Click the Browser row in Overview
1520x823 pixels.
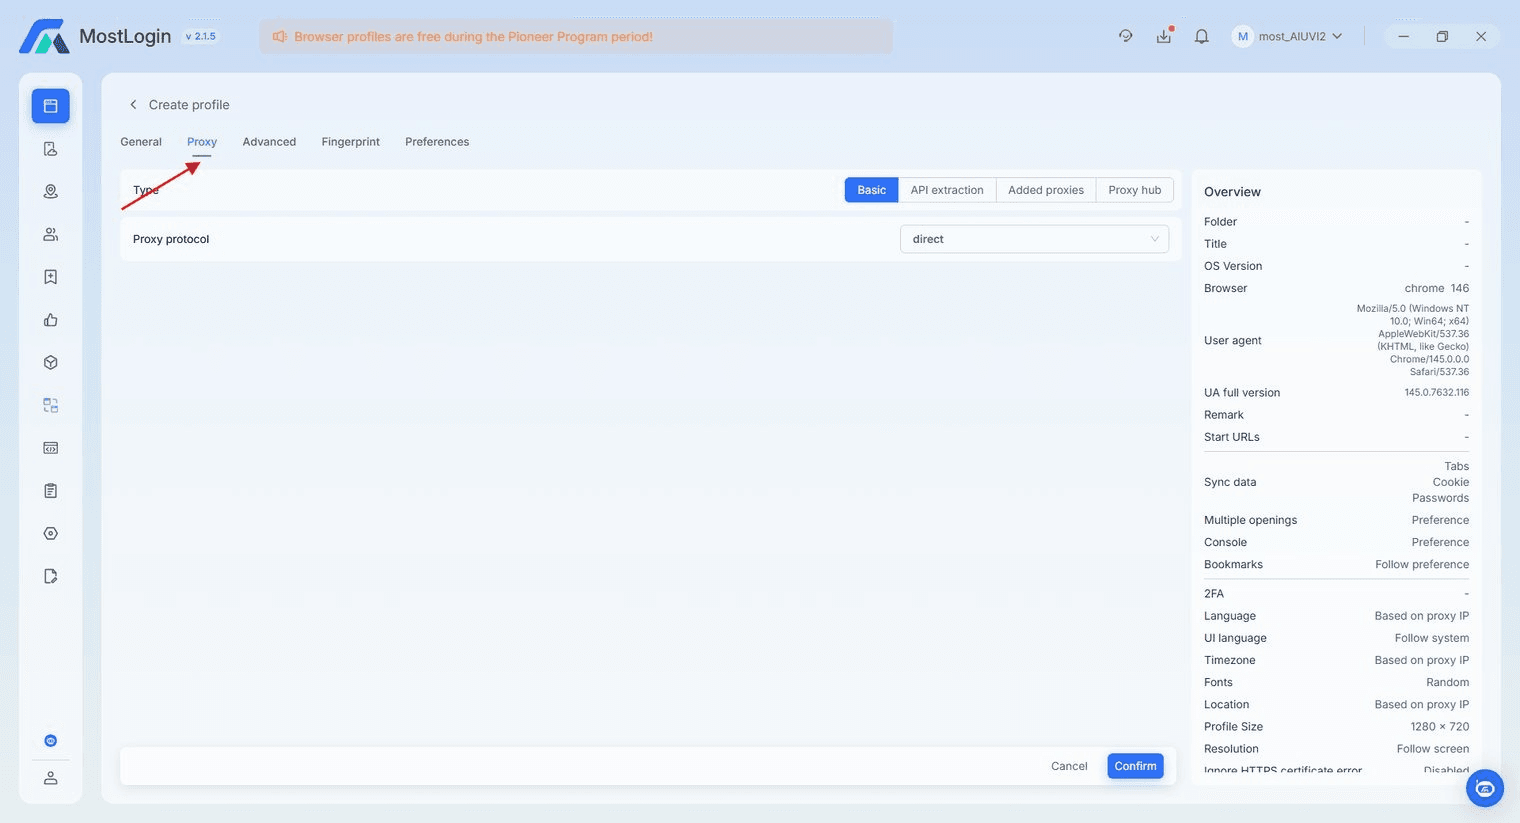[x=1336, y=288]
